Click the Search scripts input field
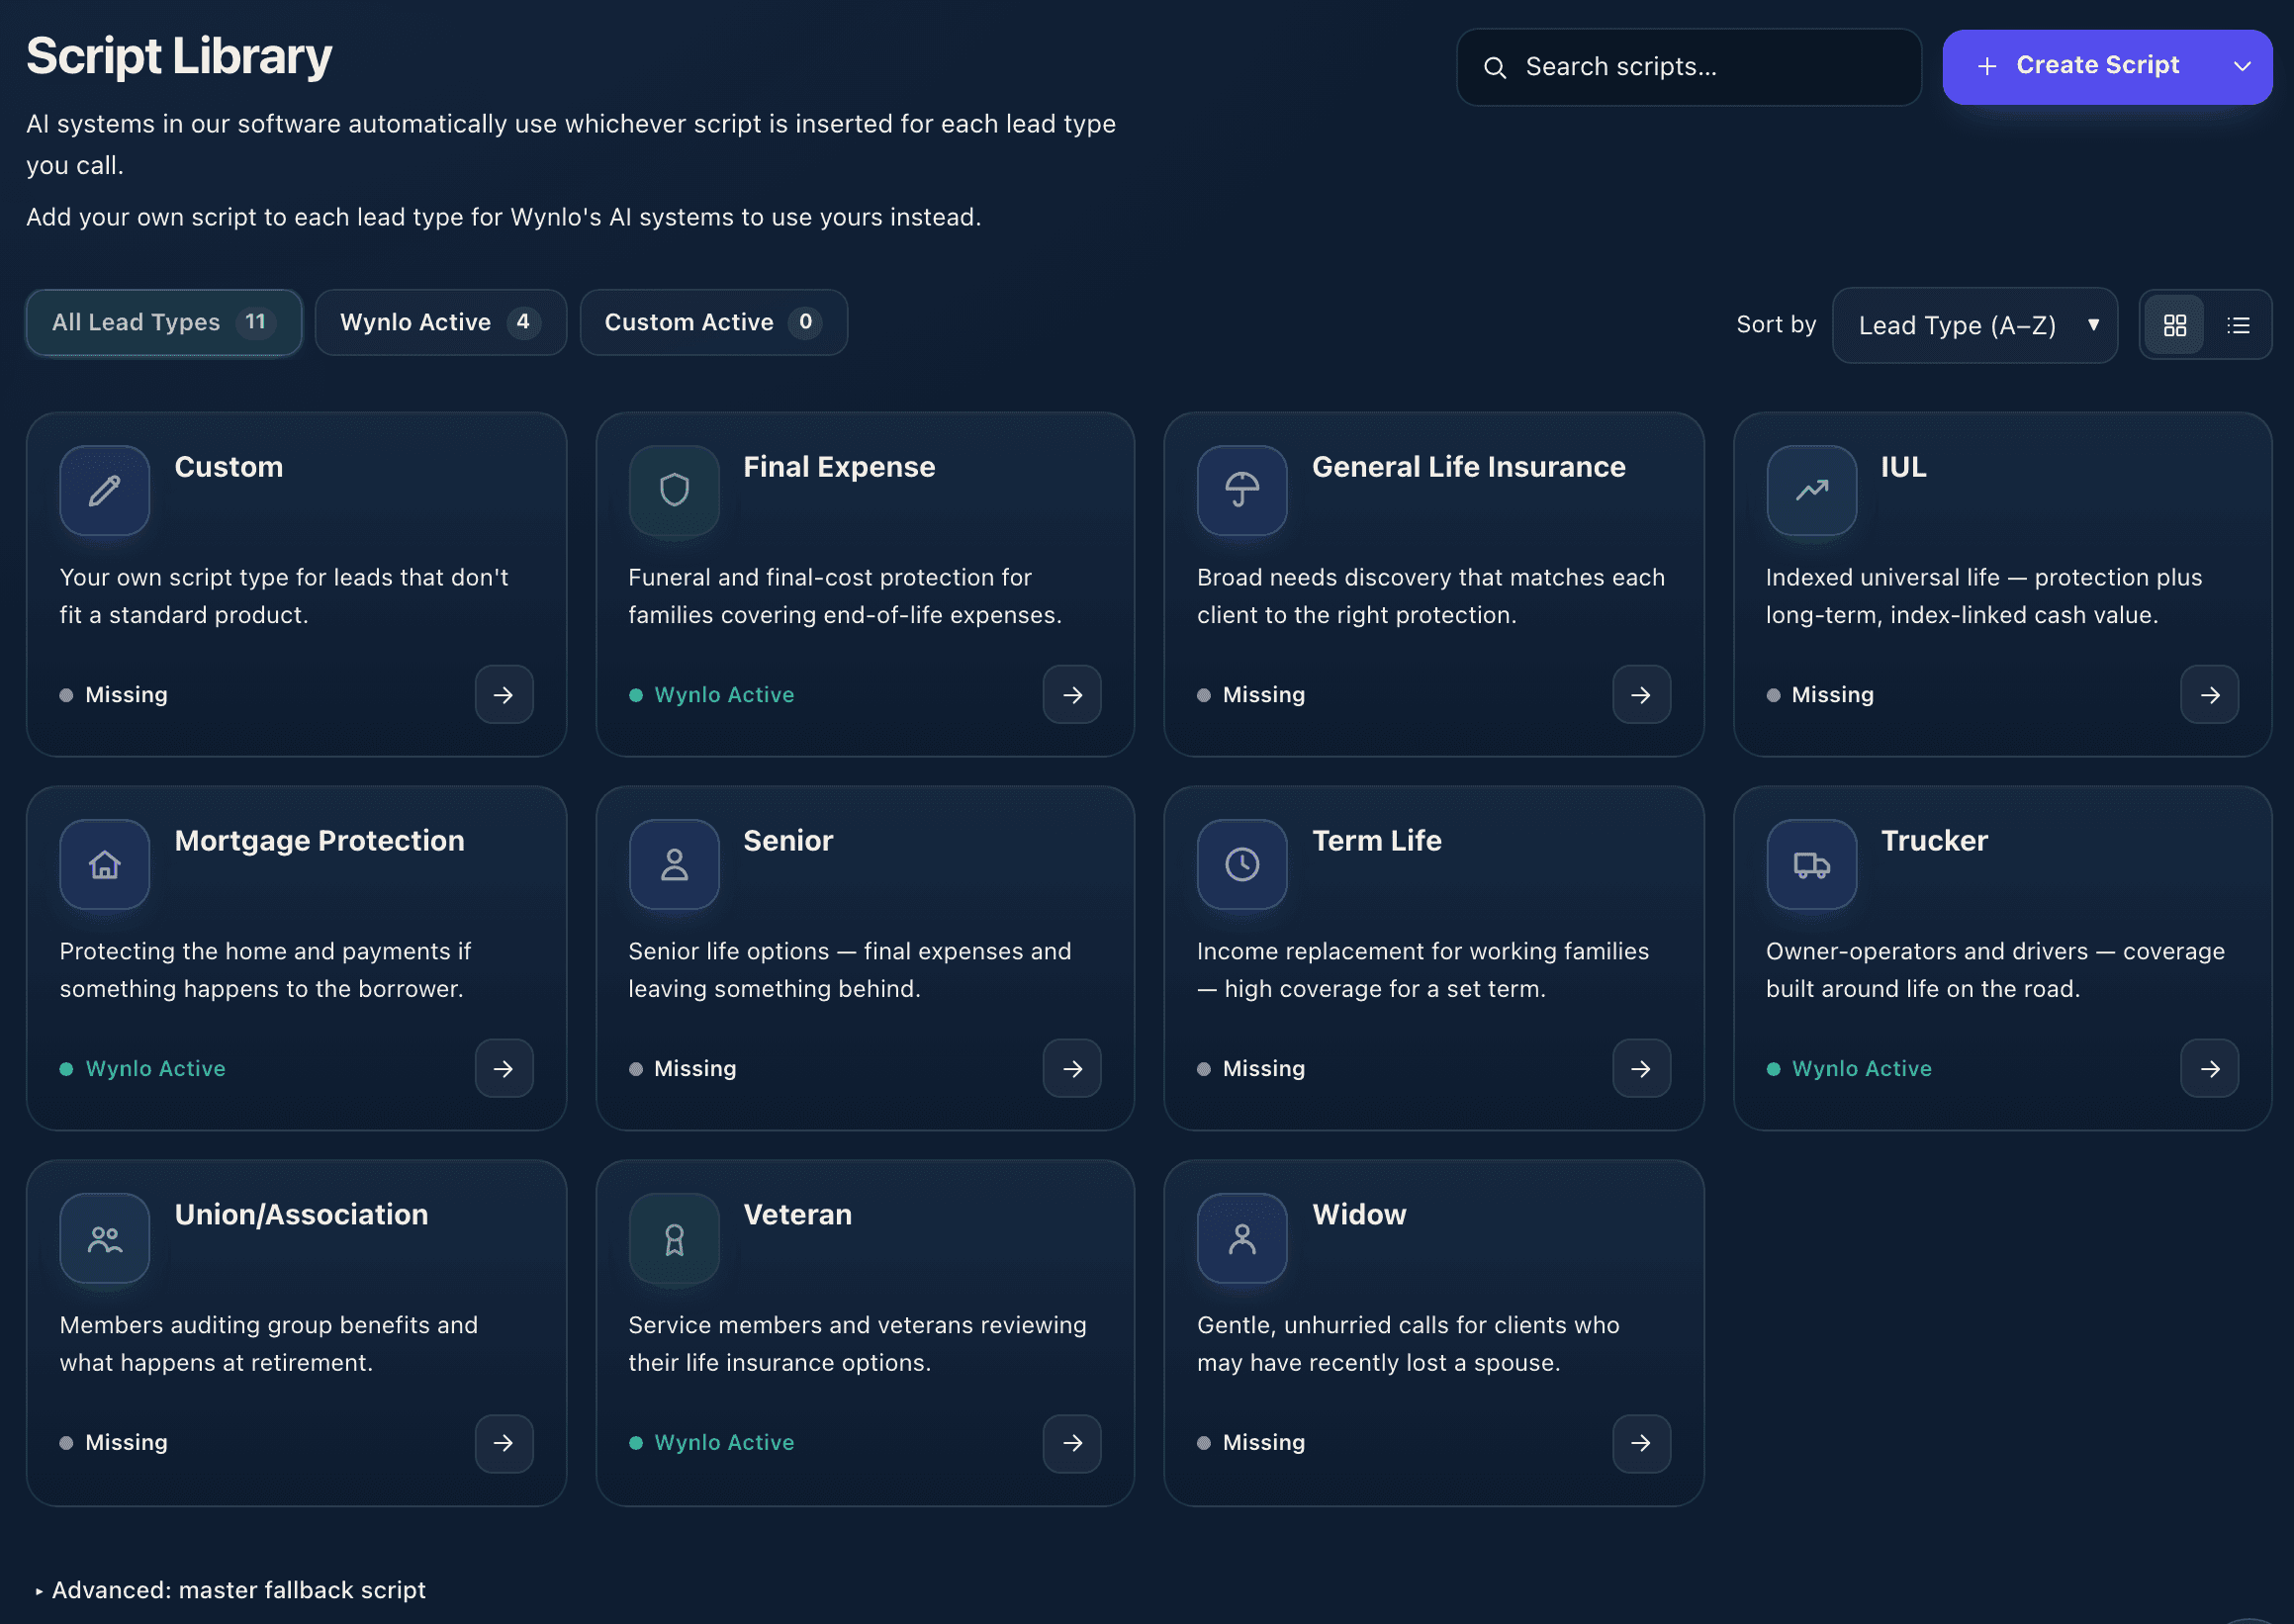Screen dimensions: 2294x1624 pos(1688,67)
